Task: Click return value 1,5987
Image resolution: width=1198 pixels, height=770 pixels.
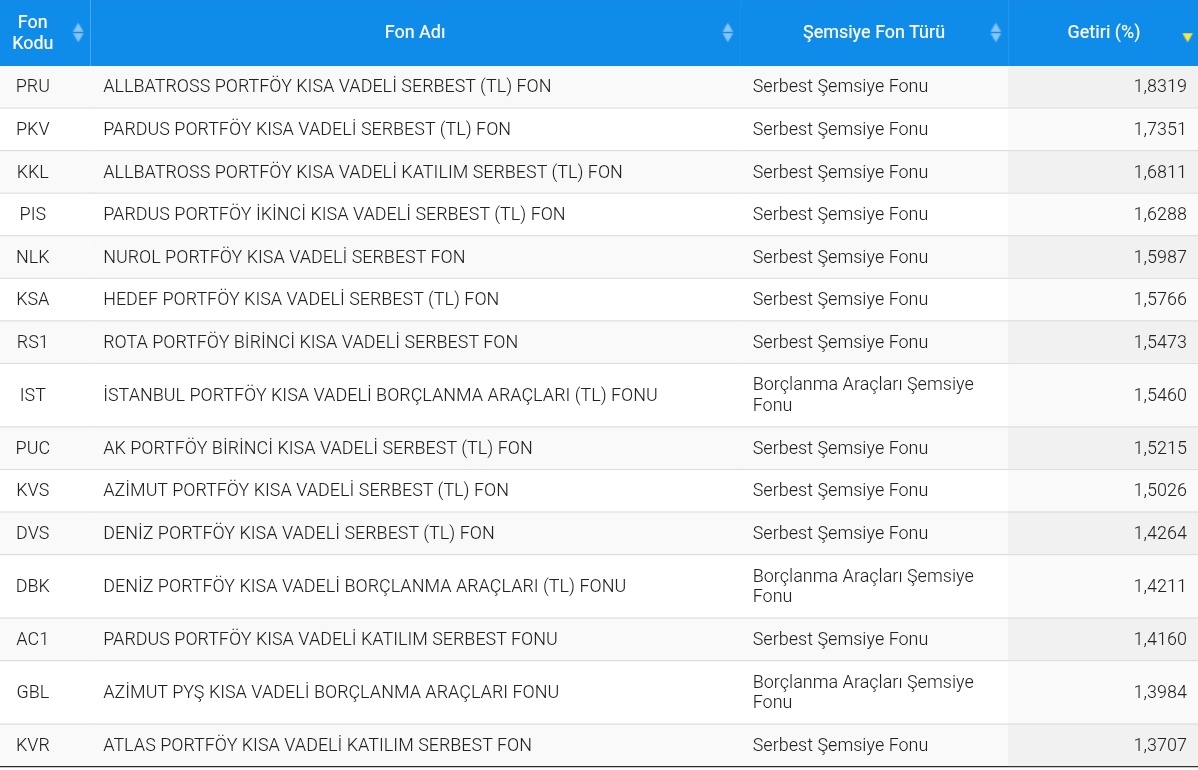Action: 1160,257
